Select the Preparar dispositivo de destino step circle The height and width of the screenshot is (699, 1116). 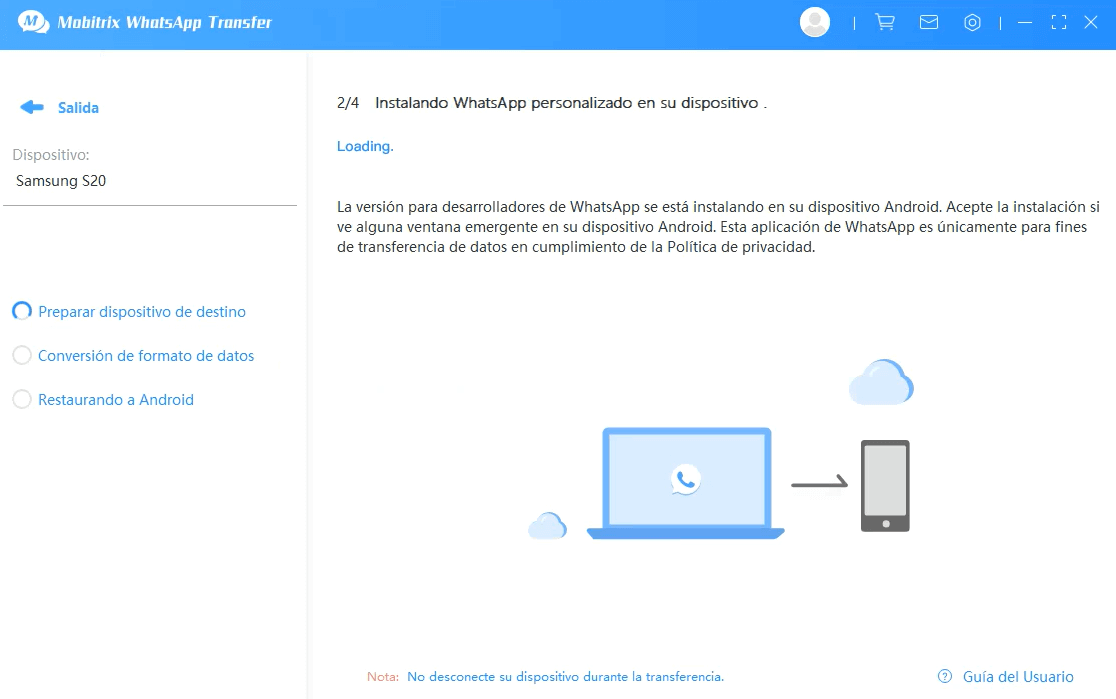(x=22, y=312)
